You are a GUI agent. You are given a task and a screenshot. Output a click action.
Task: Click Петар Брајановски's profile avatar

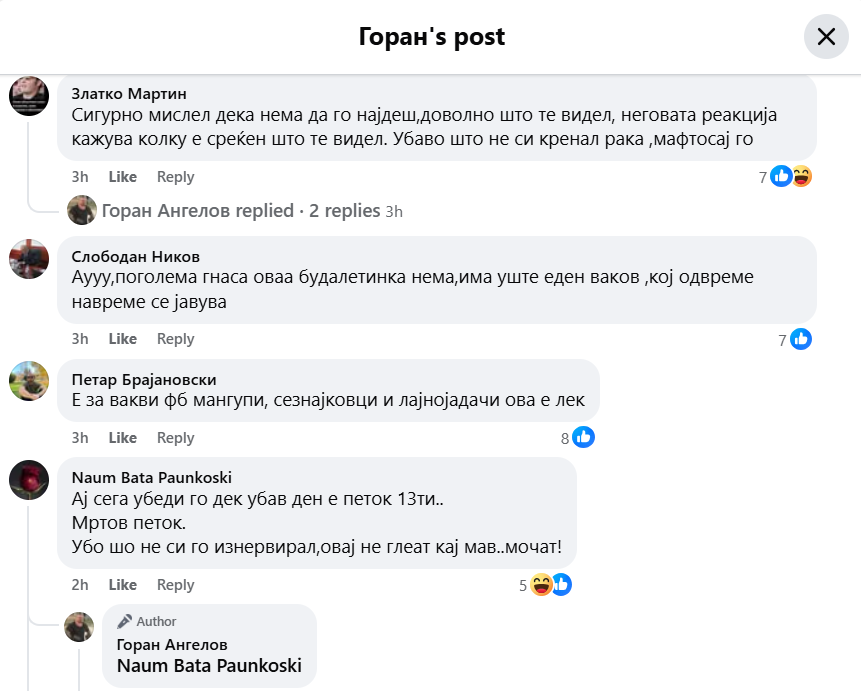[29, 381]
